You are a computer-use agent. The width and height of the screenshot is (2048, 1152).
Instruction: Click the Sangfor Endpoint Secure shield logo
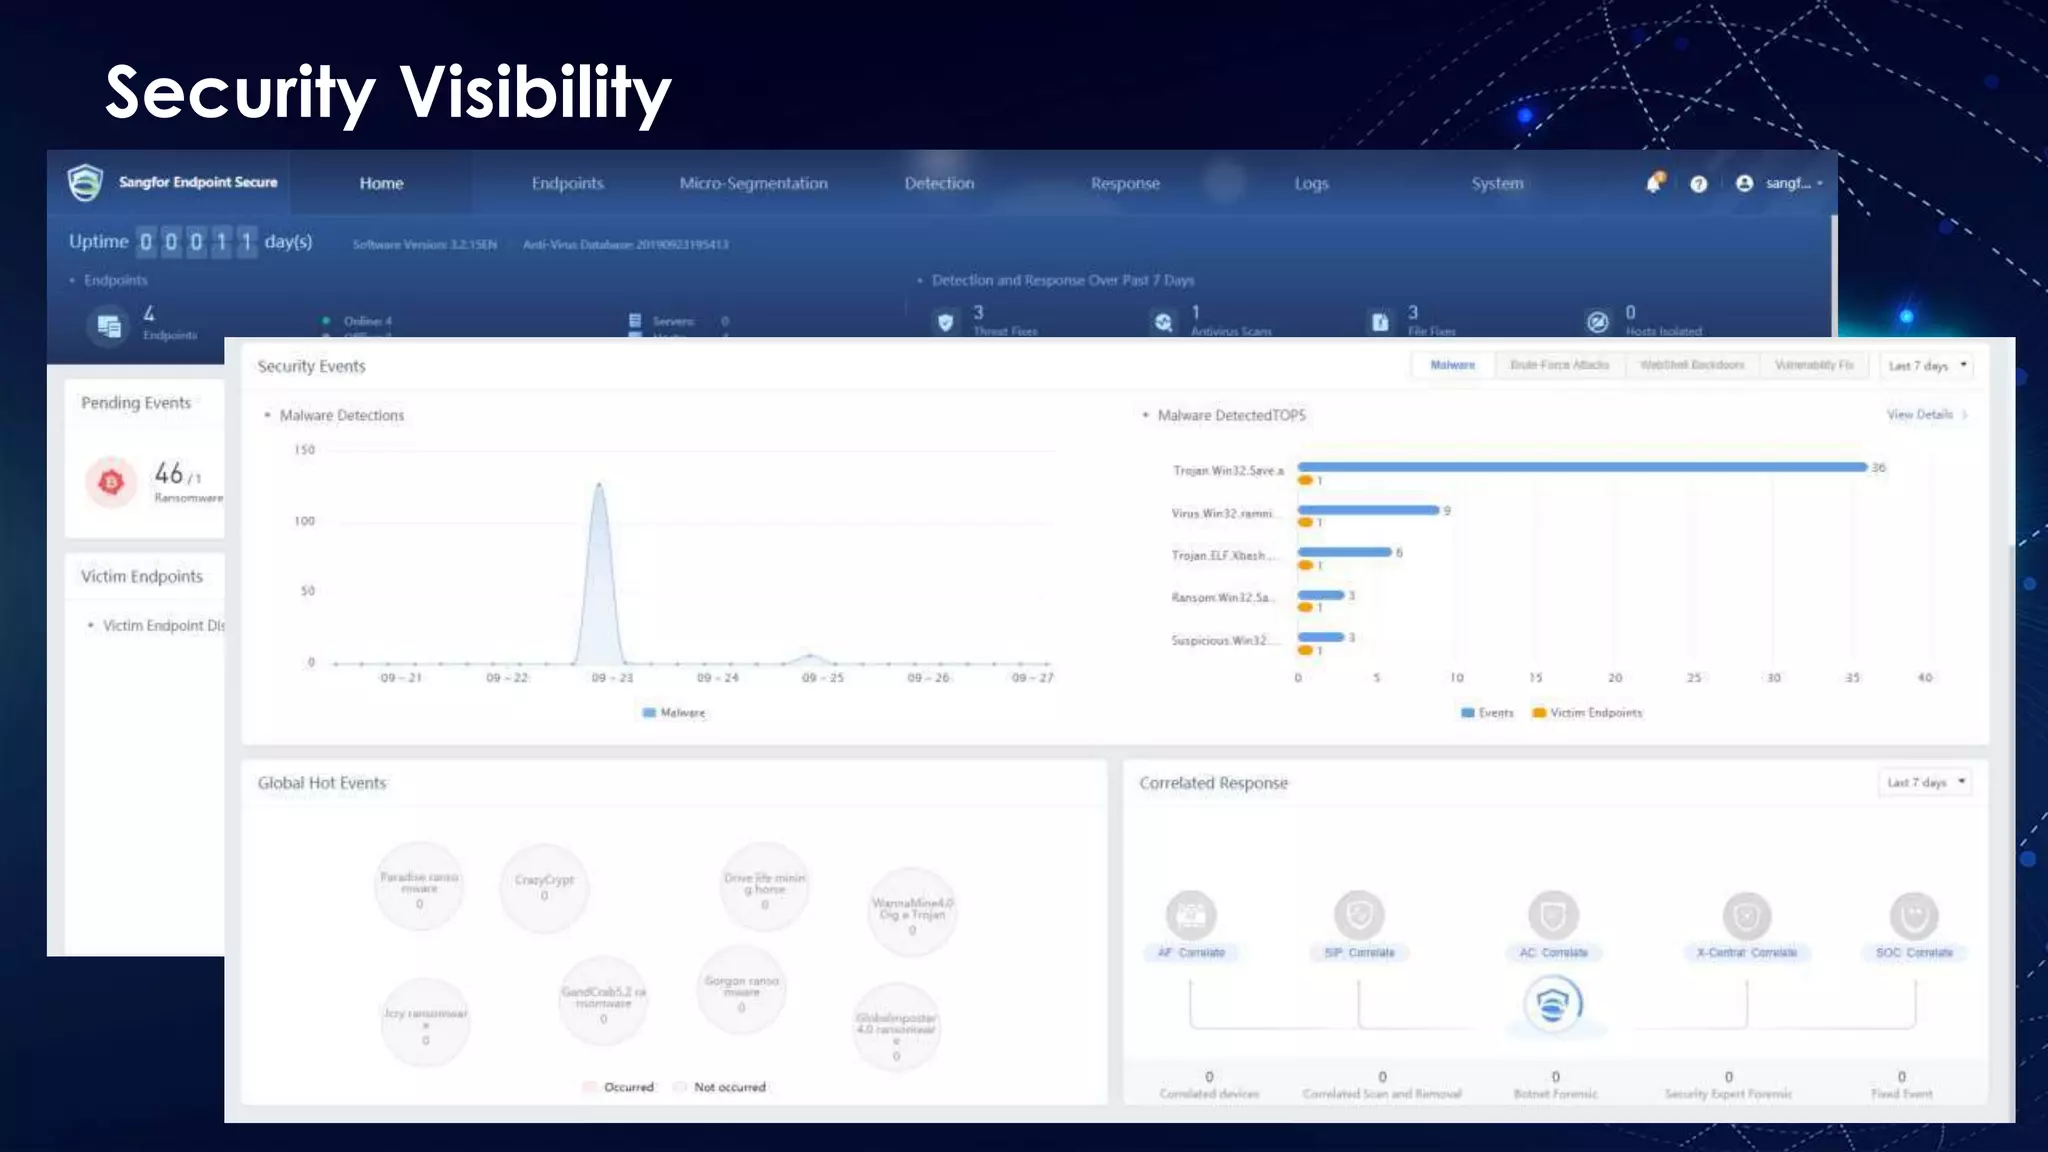[x=86, y=182]
